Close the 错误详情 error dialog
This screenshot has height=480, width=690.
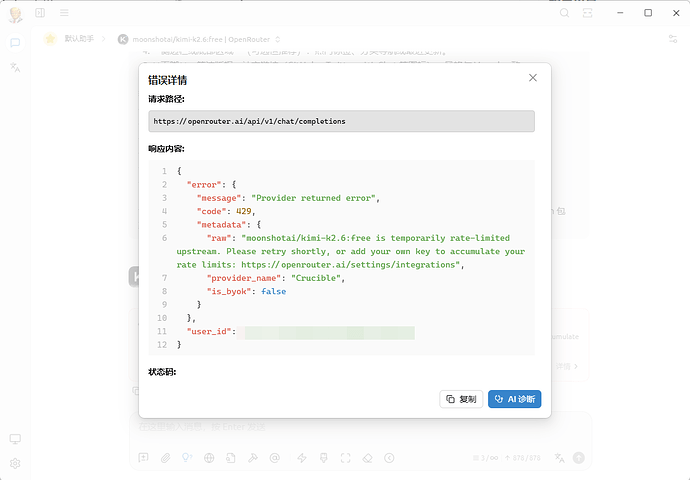pos(532,78)
